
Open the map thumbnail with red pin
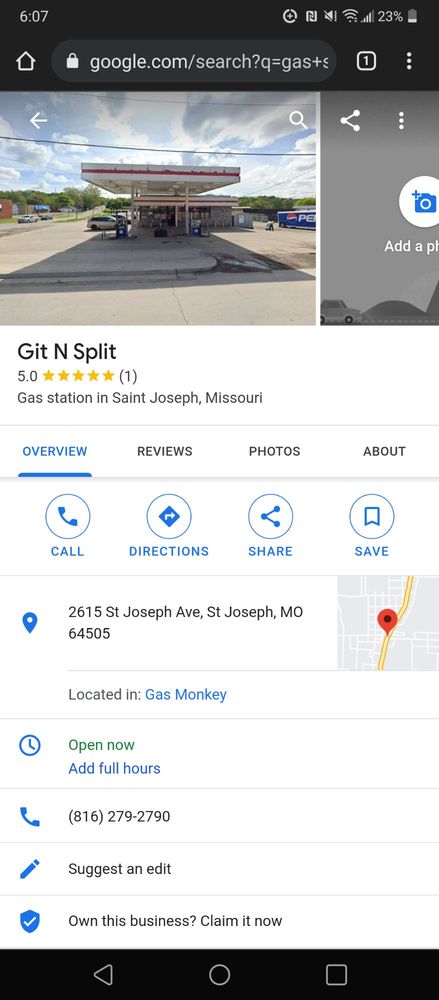pos(388,623)
